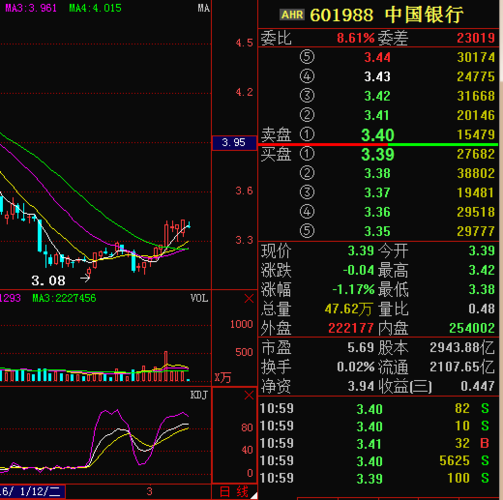The height and width of the screenshot is (500, 503).
Task: Select sell level 2 price 3.41
Action: pyautogui.click(x=377, y=115)
